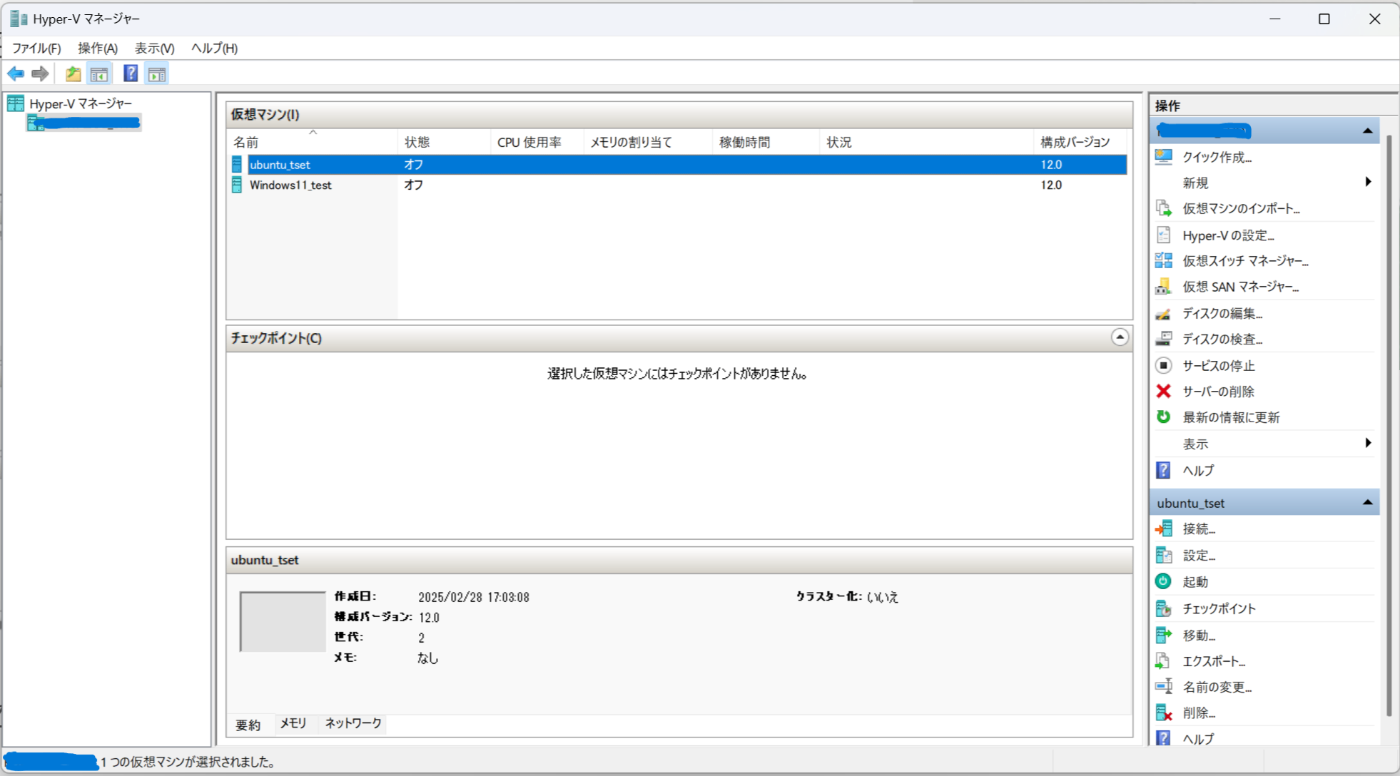Sort by 構成バージョン column header

pos(1081,142)
